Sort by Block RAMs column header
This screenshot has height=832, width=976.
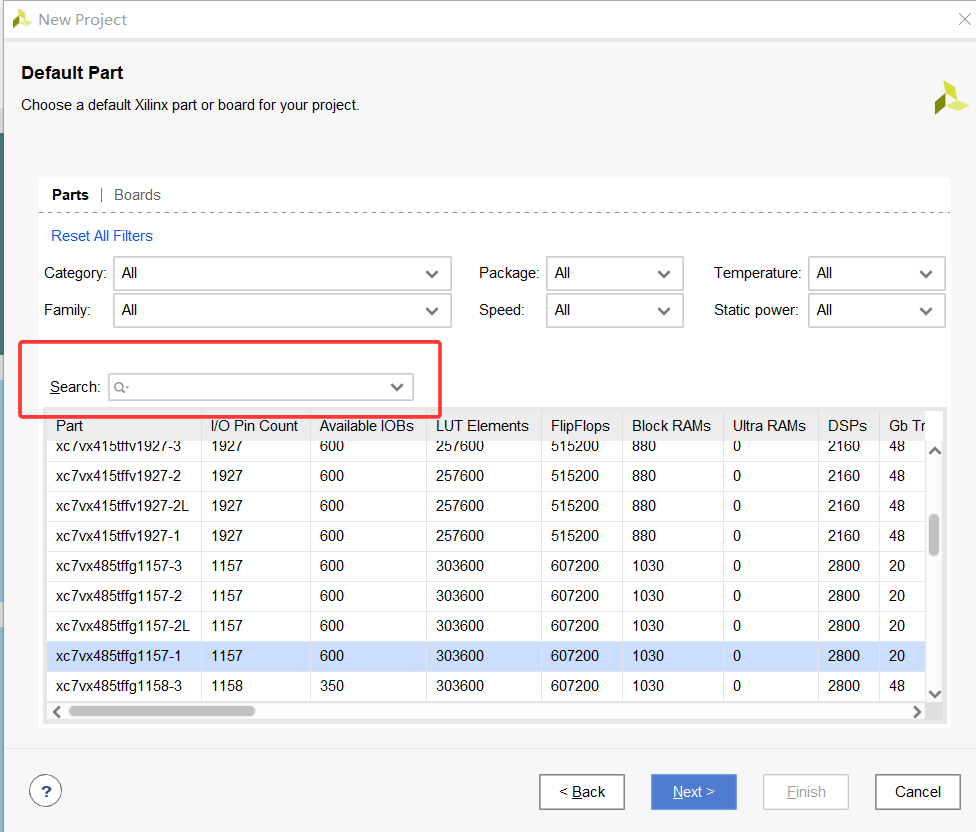click(672, 426)
